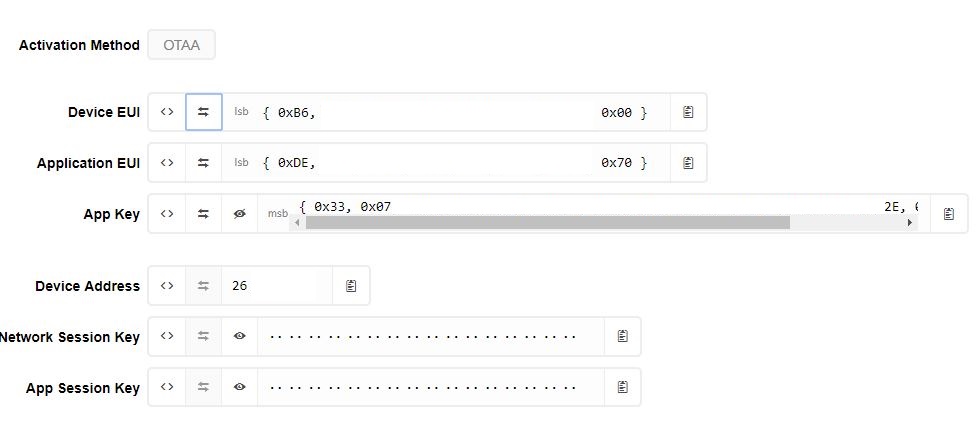Swap Application EUI byte order
The image size is (980, 430).
tap(204, 162)
